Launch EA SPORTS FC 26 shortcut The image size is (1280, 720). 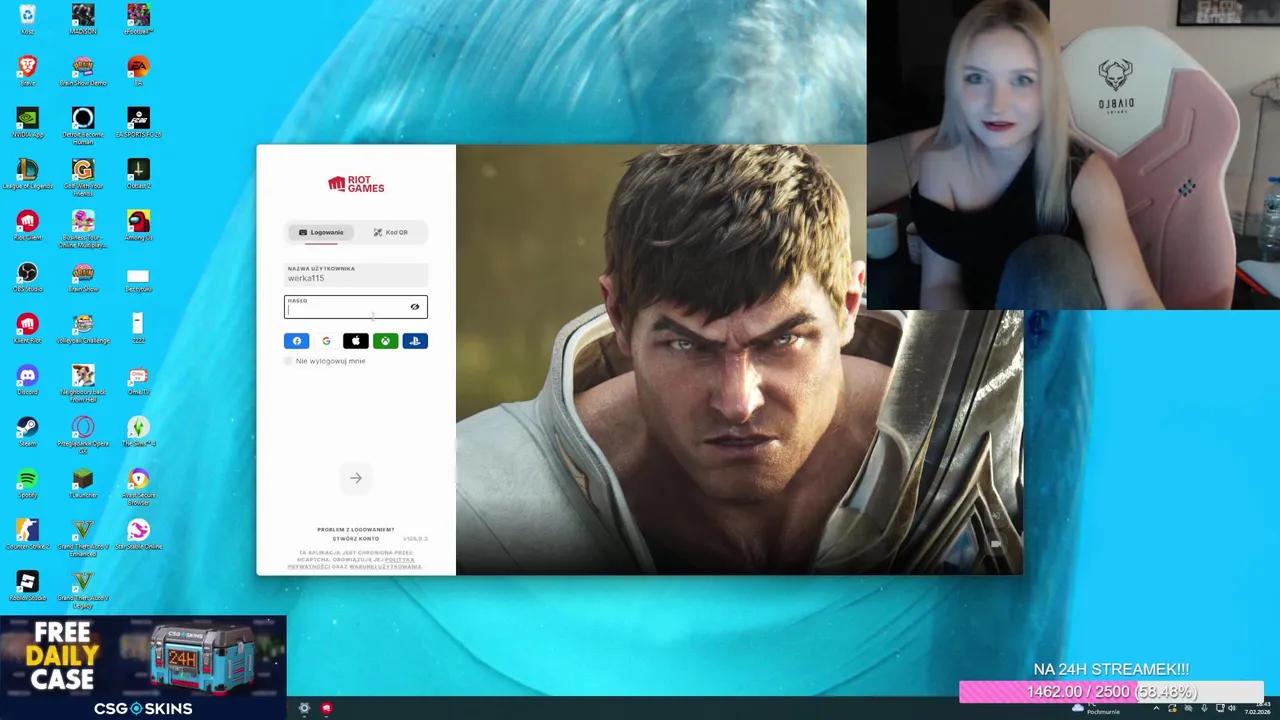tap(138, 123)
